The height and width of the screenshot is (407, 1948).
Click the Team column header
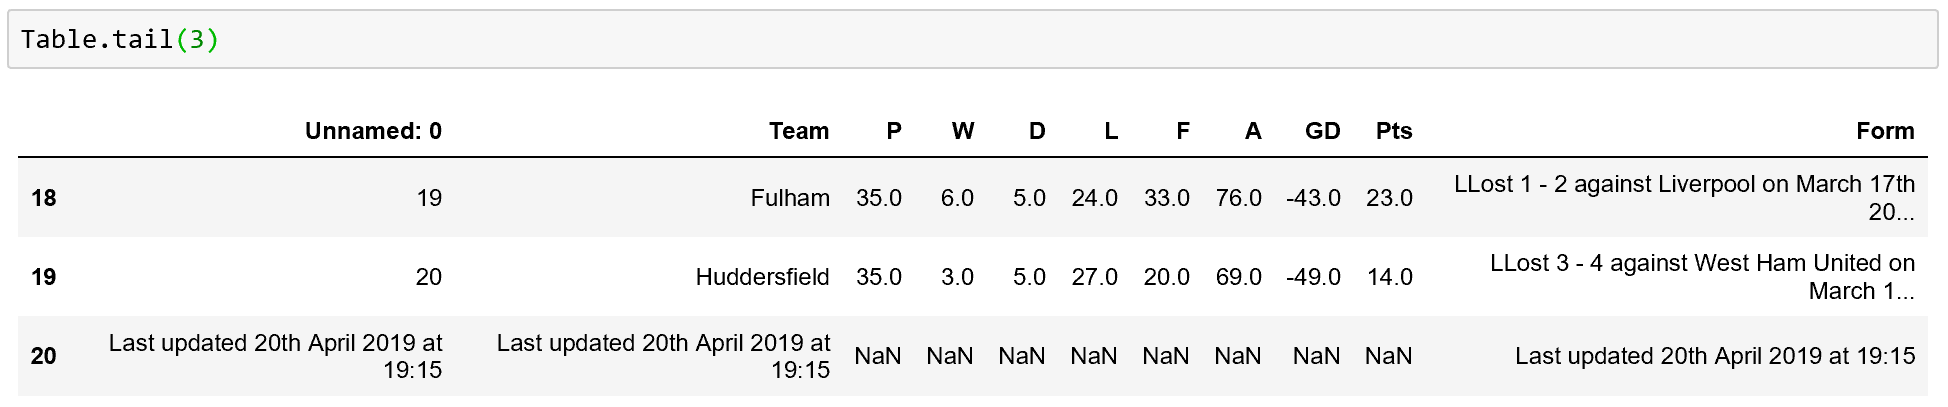click(x=799, y=131)
